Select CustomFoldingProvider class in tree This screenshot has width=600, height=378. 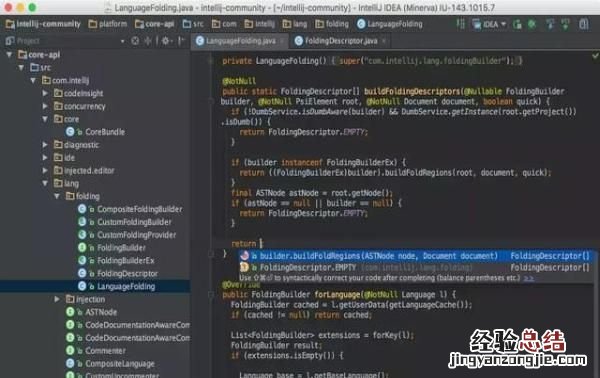click(x=127, y=235)
